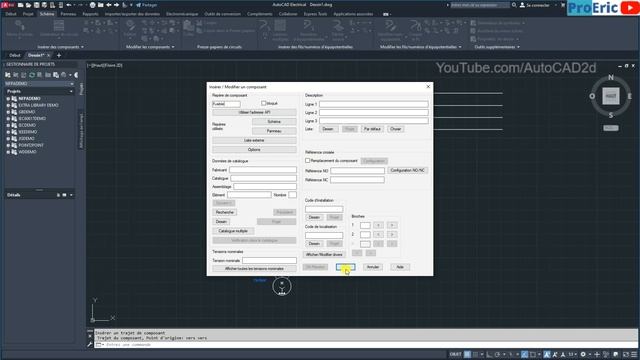
Task: Click the Recherche catalog button
Action: (x=224, y=212)
